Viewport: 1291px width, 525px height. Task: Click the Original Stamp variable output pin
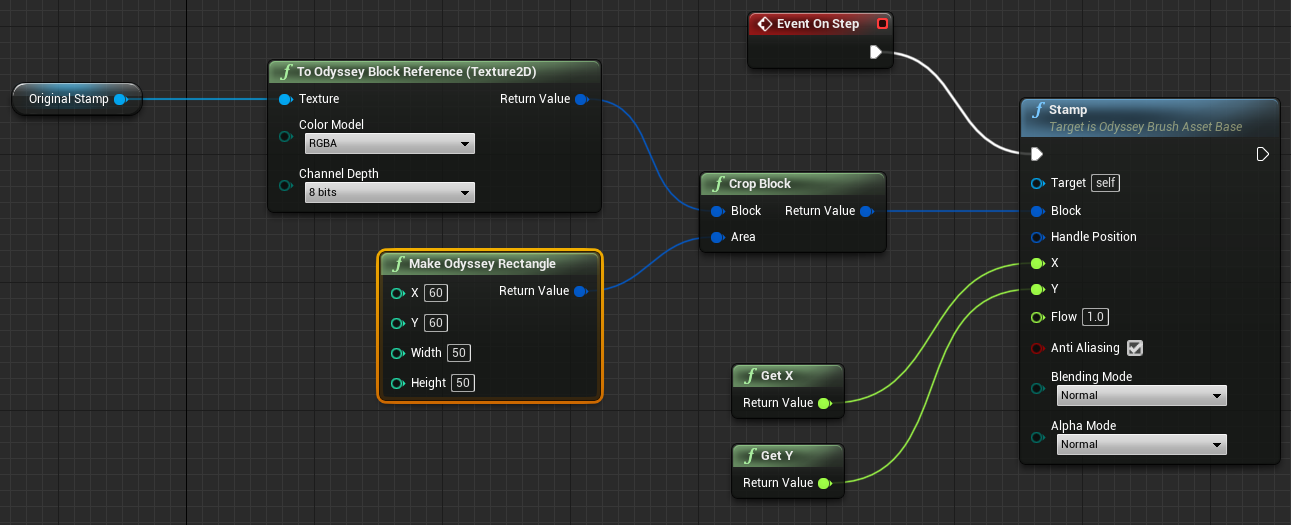[120, 99]
